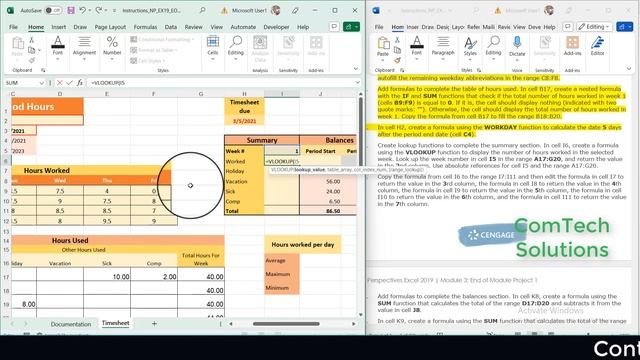Open the Automate tab in Excel

point(243,27)
